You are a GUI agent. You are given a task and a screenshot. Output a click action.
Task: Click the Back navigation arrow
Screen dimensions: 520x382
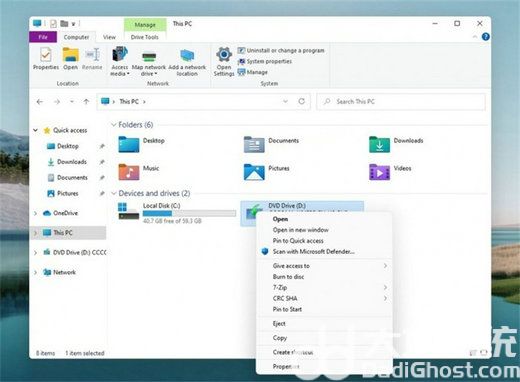point(40,102)
